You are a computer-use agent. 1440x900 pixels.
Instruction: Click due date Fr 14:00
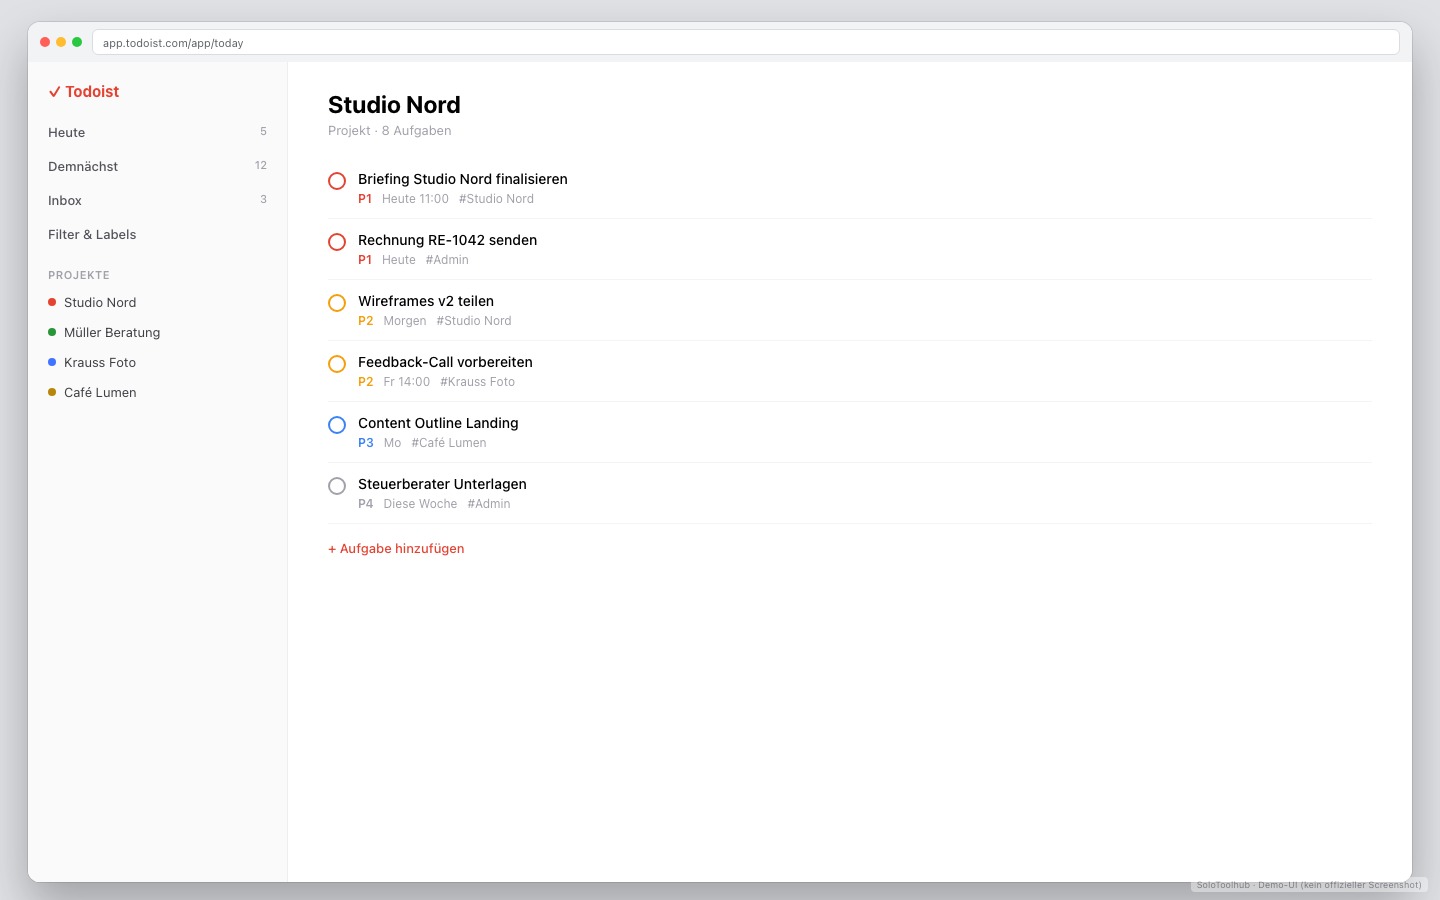click(407, 382)
